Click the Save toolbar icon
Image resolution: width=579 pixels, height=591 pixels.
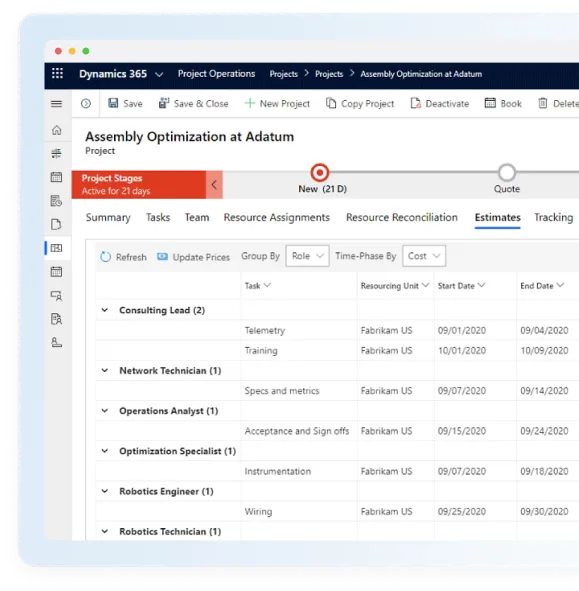pos(113,103)
